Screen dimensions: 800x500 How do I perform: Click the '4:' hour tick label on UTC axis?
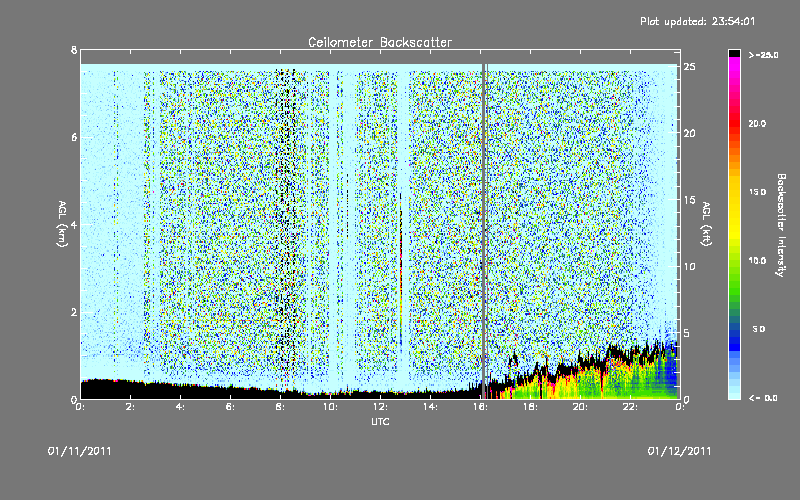181,407
